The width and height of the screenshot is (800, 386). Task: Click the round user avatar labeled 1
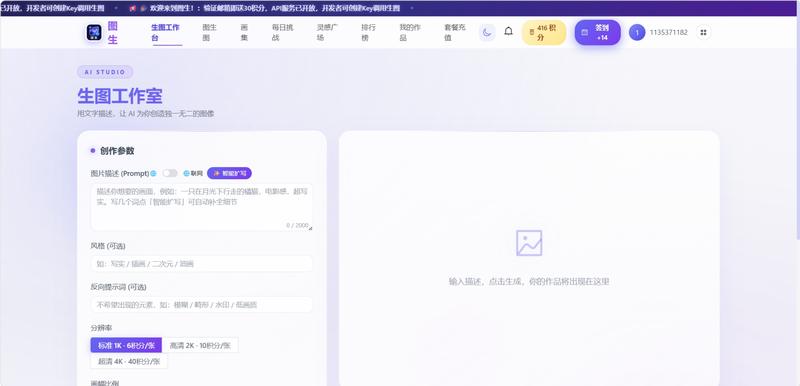click(637, 33)
